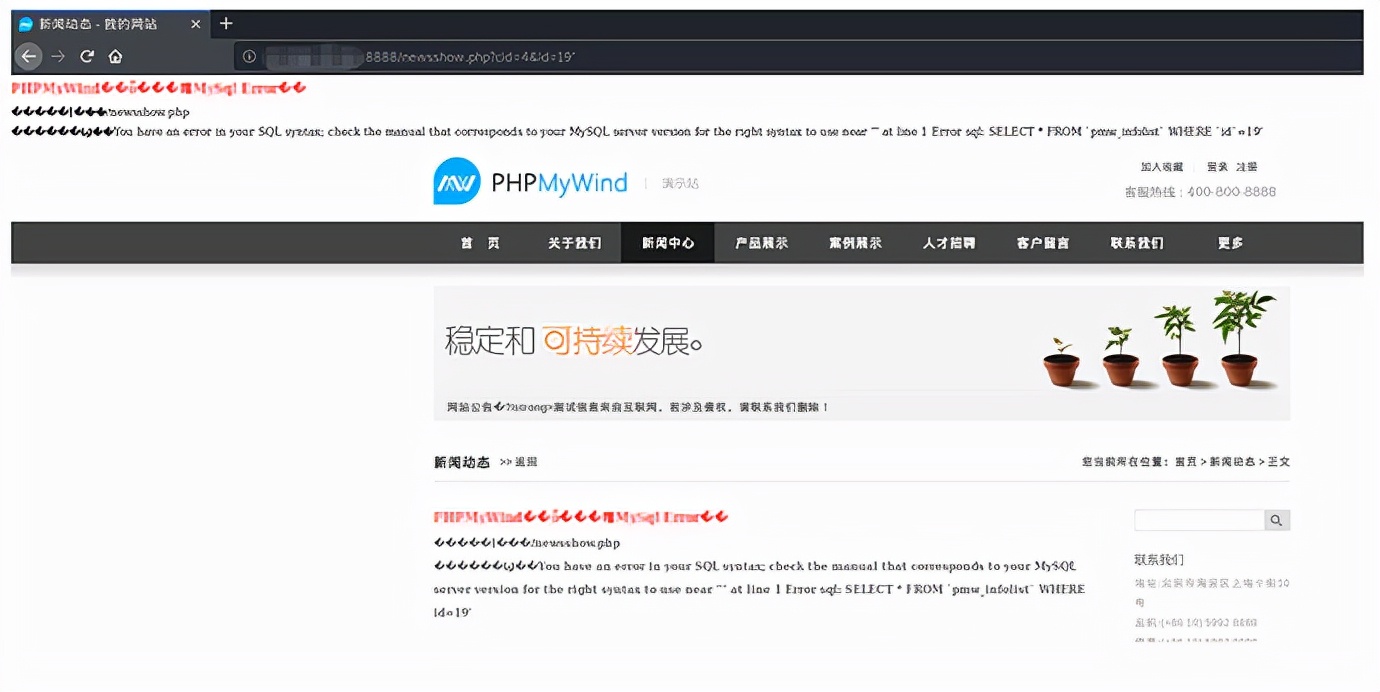This screenshot has width=1380, height=692.
Task: Expand the 更多 navigation item
Action: (x=1231, y=243)
